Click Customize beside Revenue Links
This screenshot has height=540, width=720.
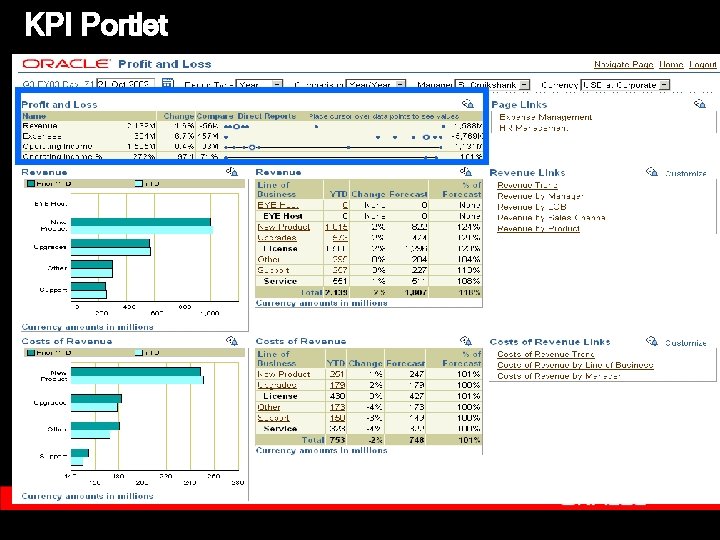pos(686,174)
